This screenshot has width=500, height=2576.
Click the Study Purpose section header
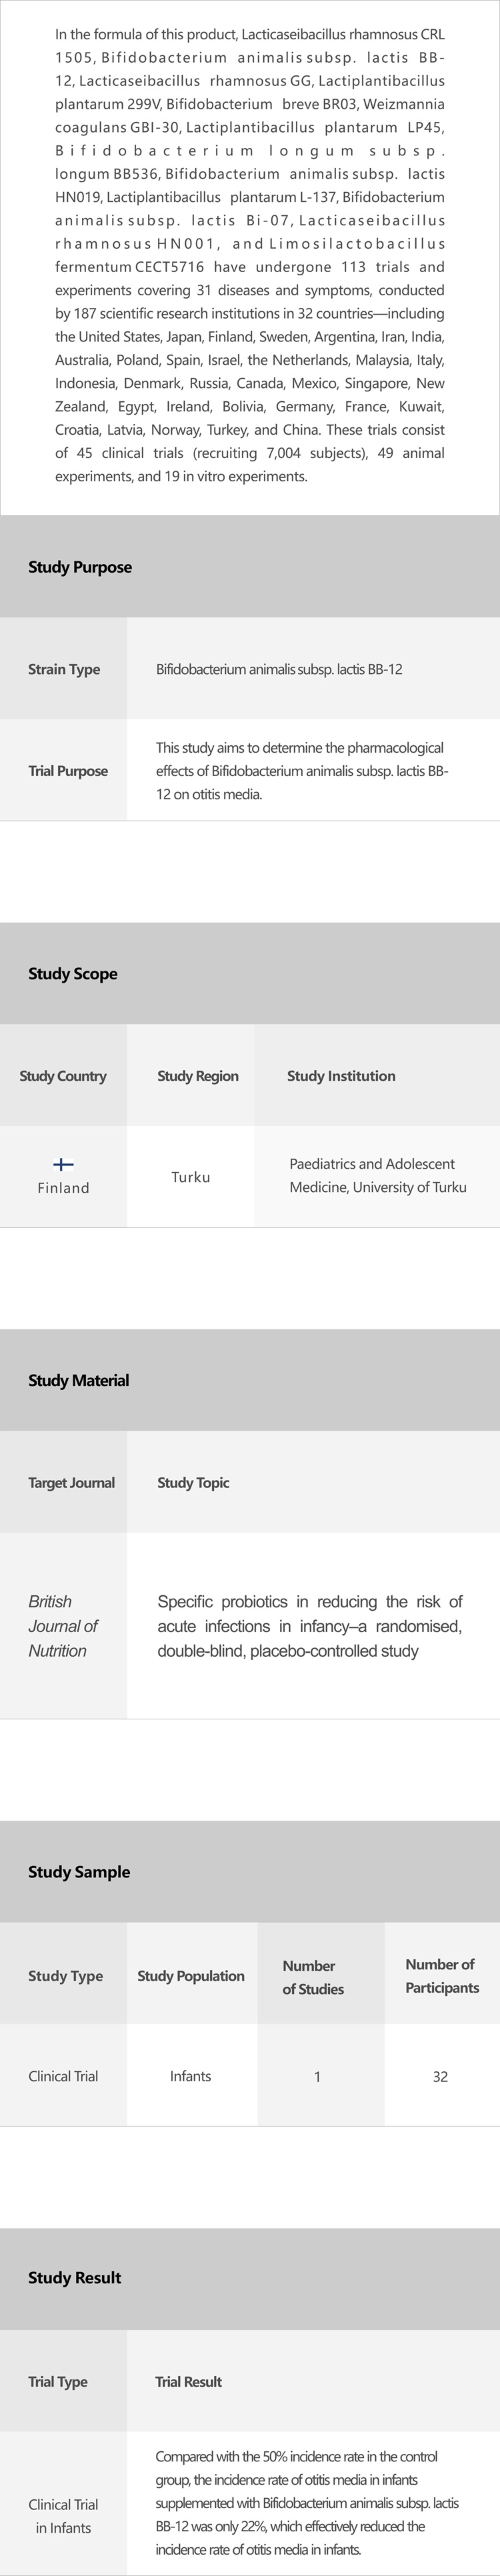point(80,567)
